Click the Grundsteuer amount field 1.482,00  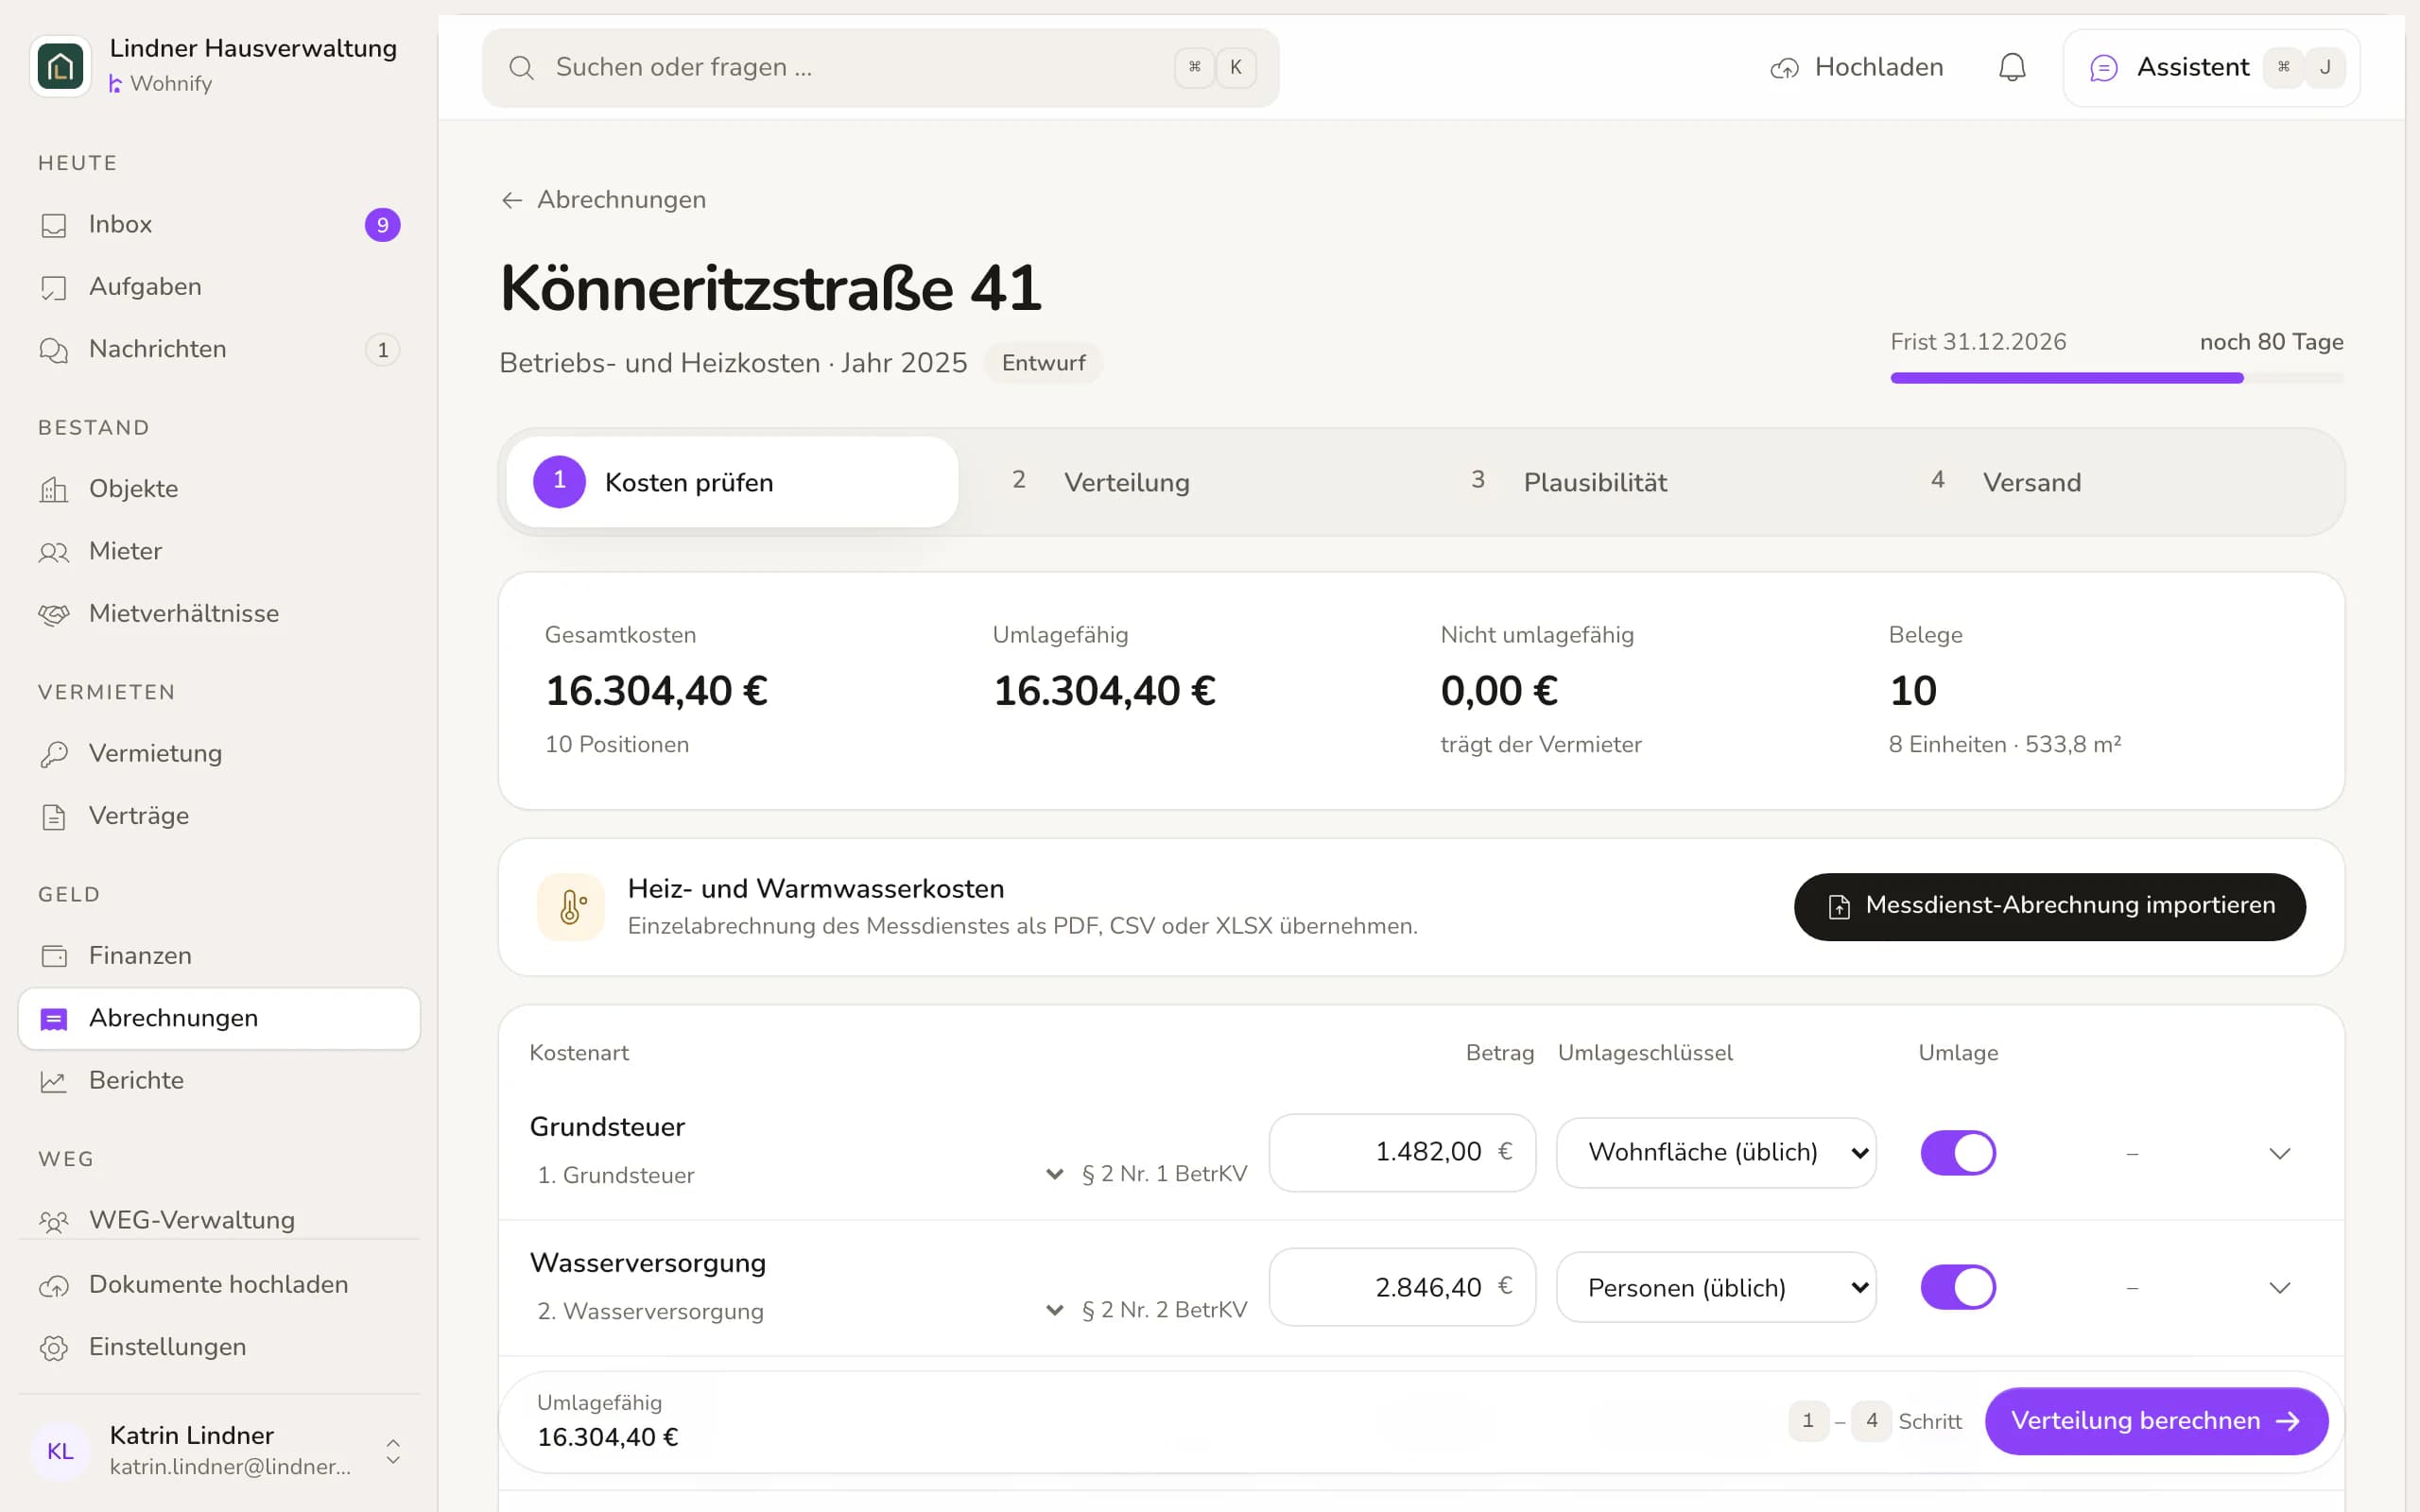coord(1402,1152)
